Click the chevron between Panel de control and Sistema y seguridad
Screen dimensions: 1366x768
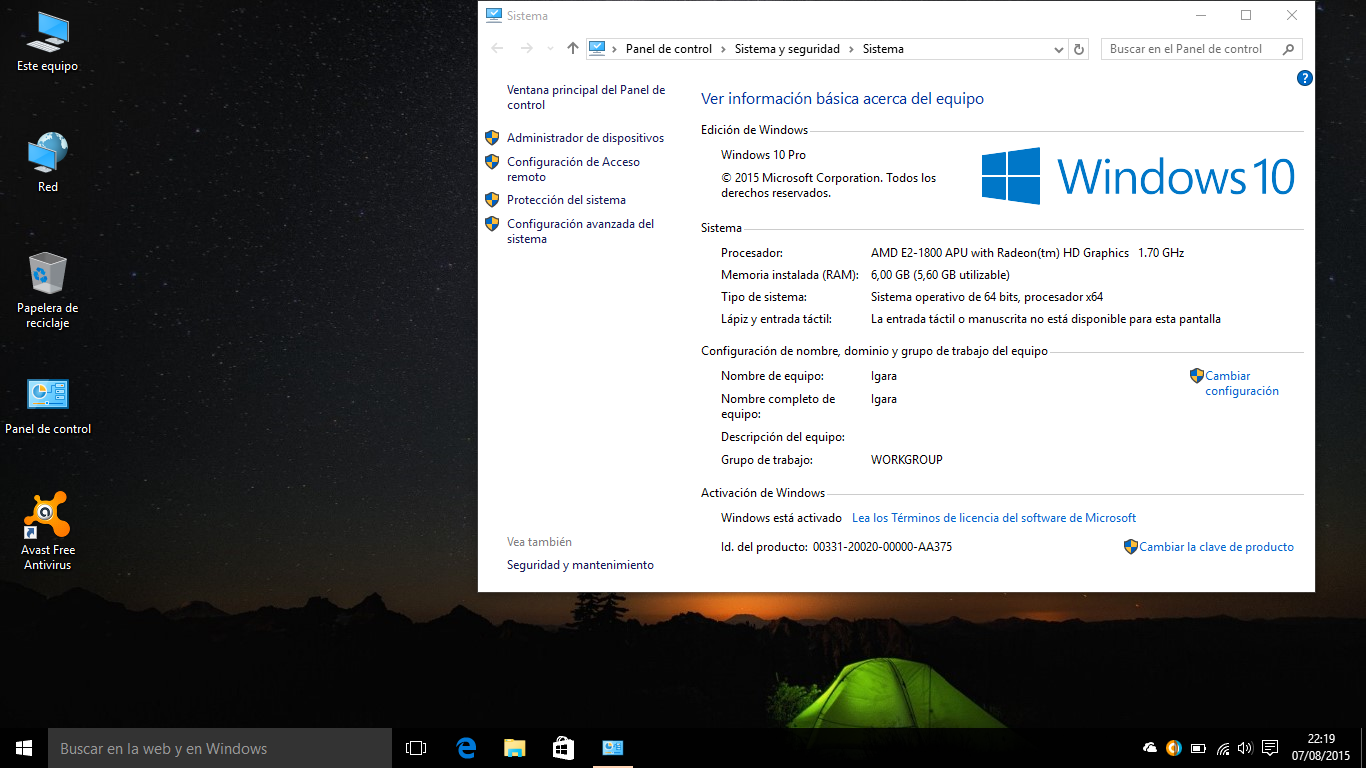(x=723, y=48)
